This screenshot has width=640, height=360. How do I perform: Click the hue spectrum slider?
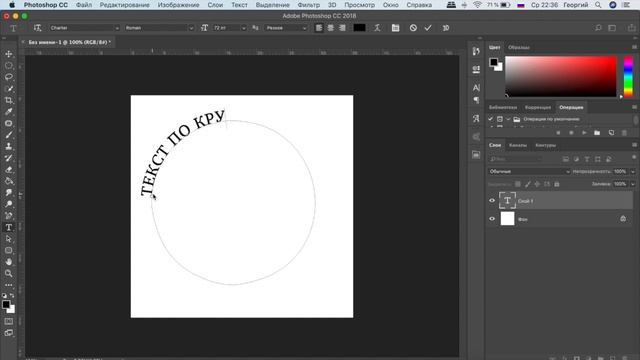[x=629, y=77]
